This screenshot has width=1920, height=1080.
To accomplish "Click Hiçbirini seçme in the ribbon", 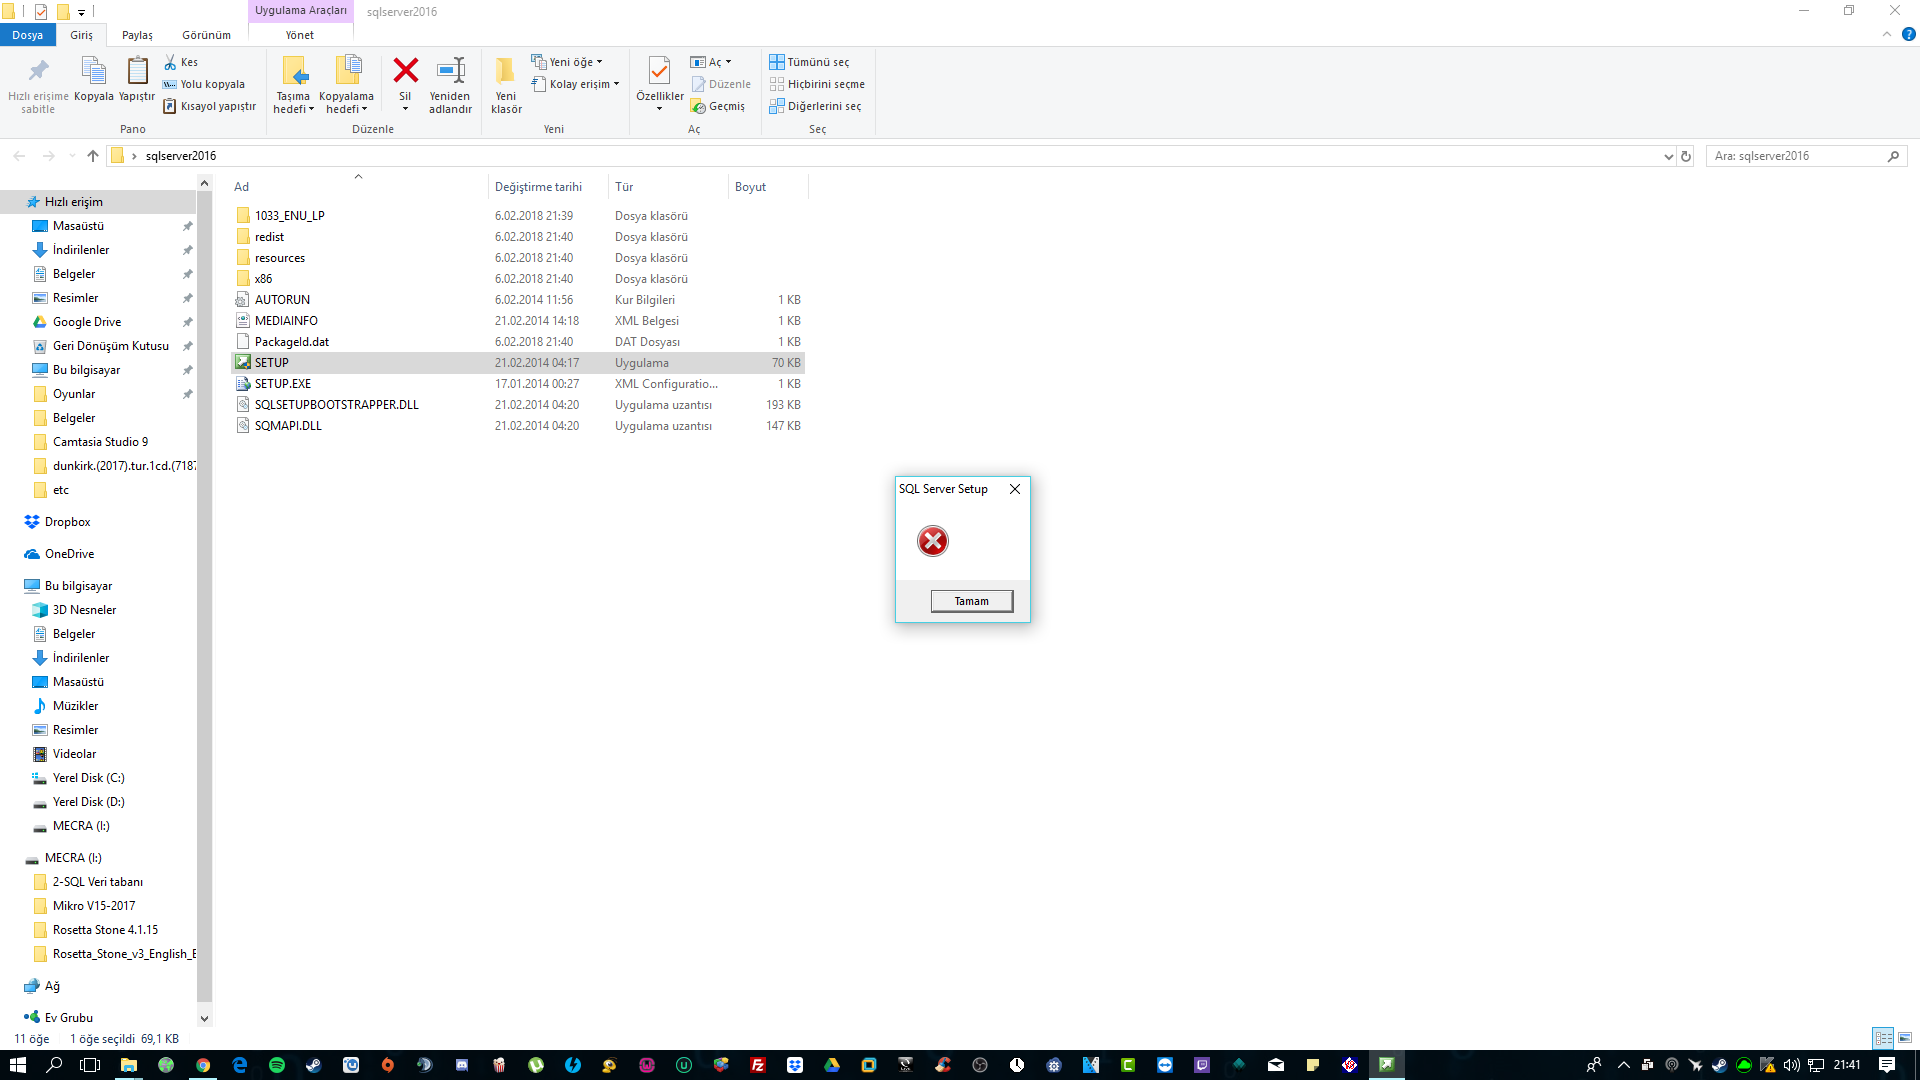I will [x=817, y=84].
